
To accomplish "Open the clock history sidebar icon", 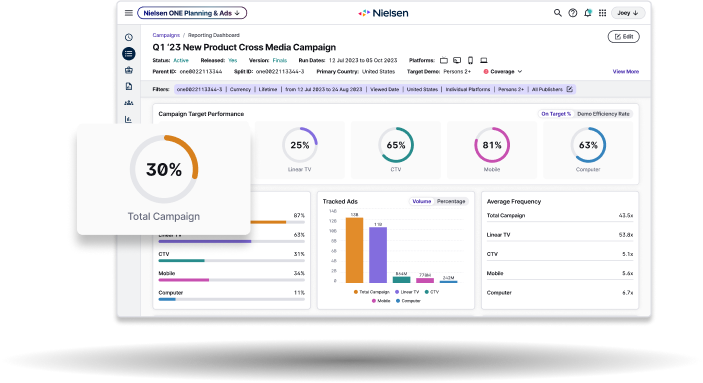I will [129, 37].
